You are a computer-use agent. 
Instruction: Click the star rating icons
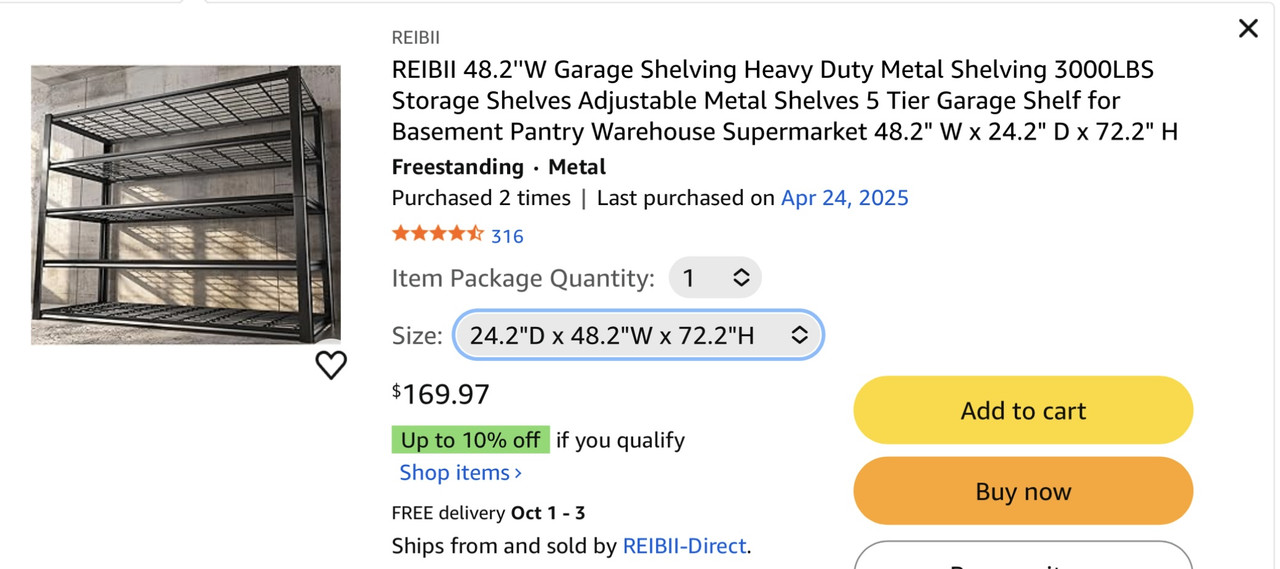click(437, 234)
